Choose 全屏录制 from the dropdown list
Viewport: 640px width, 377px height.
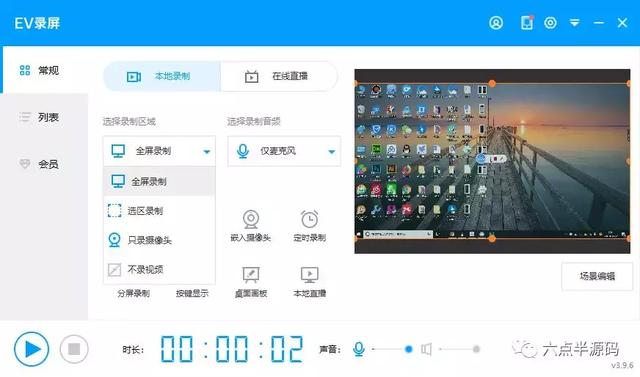tap(159, 181)
